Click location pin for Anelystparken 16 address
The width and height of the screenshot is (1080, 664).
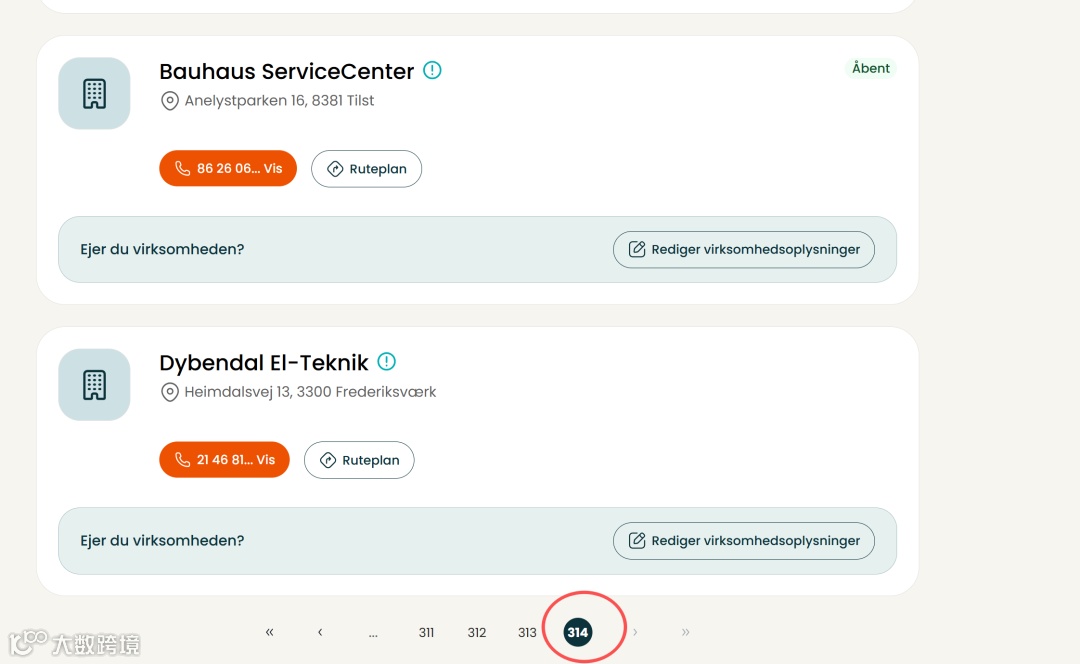(170, 101)
